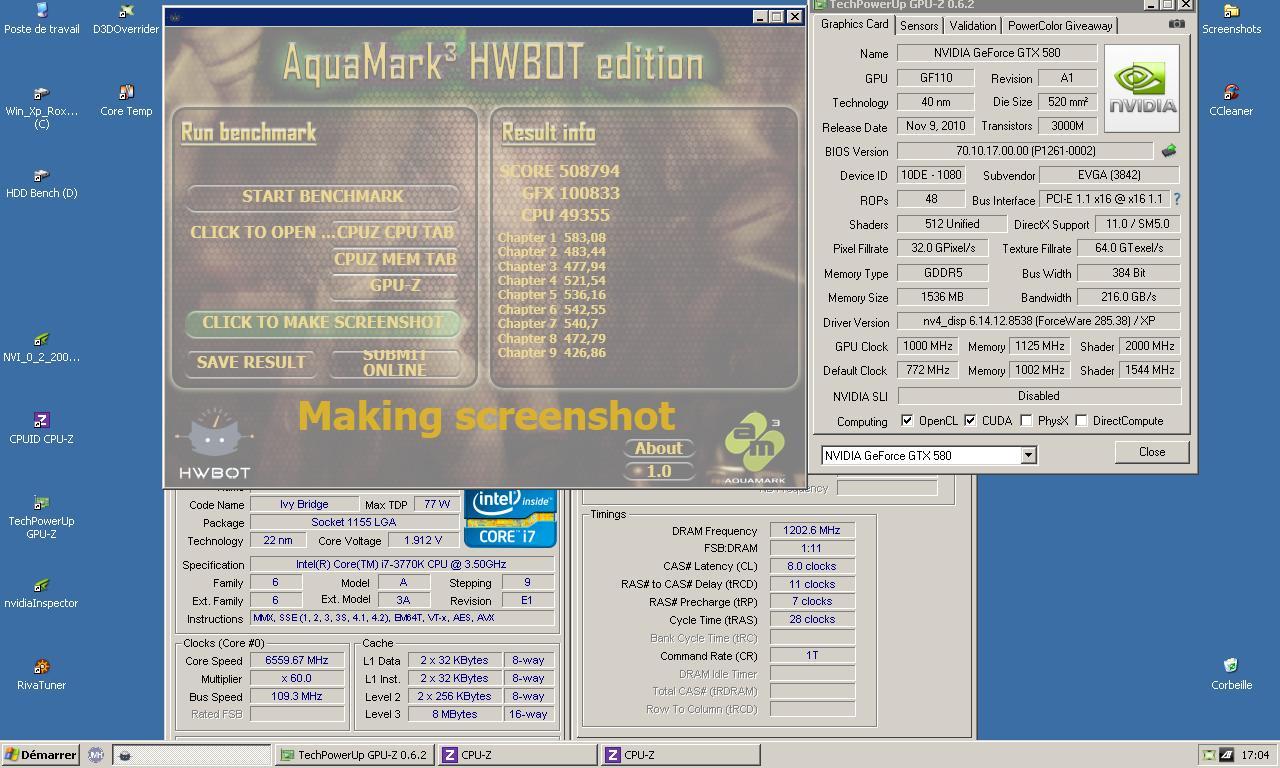Open CPUZ CPU TAB button

pos(395,232)
